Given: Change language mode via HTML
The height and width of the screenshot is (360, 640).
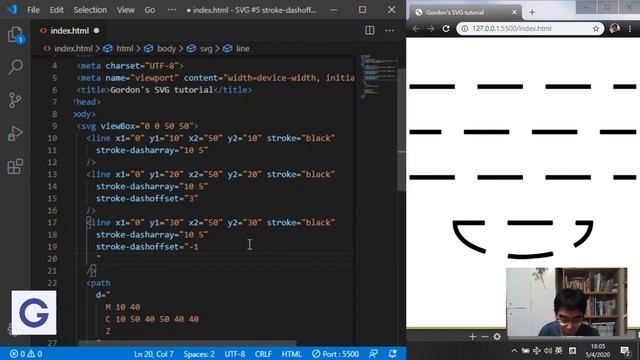Looking at the screenshot, I should click(291, 354).
